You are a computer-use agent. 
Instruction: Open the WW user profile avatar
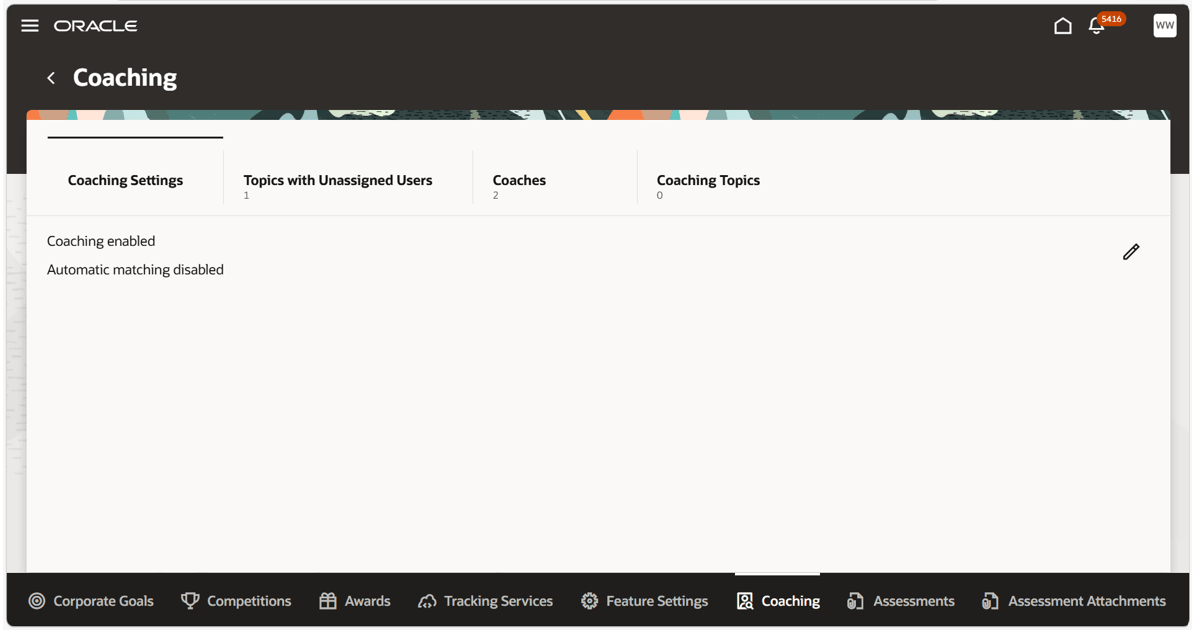point(1165,25)
